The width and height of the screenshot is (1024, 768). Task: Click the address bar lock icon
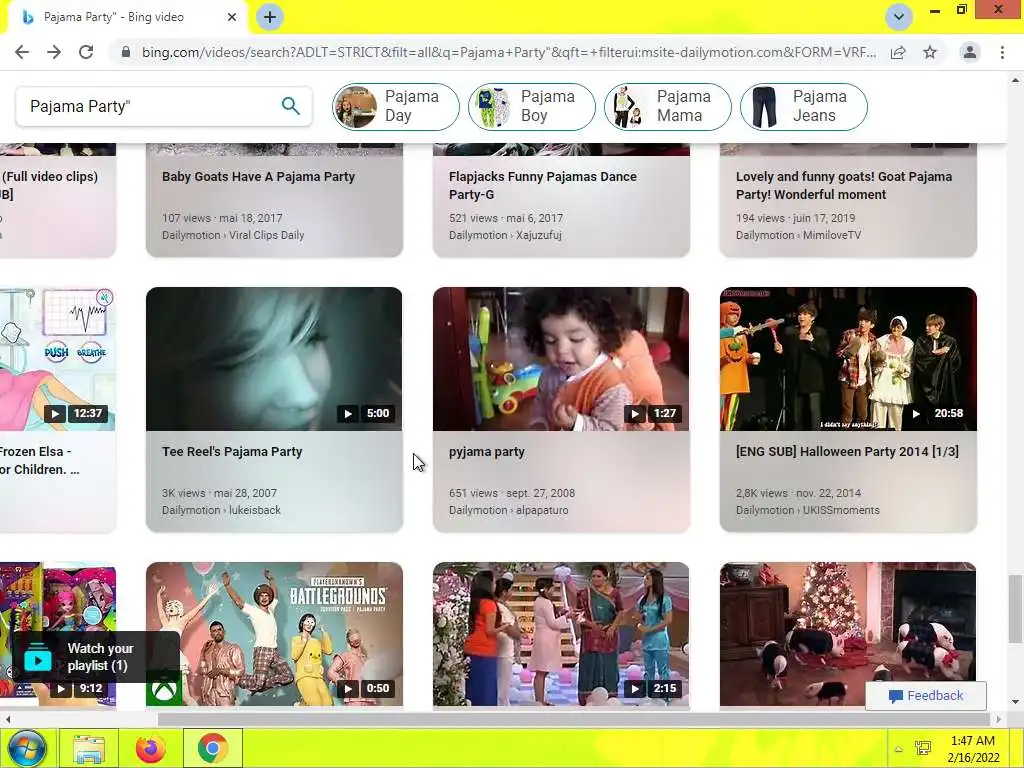(x=126, y=52)
